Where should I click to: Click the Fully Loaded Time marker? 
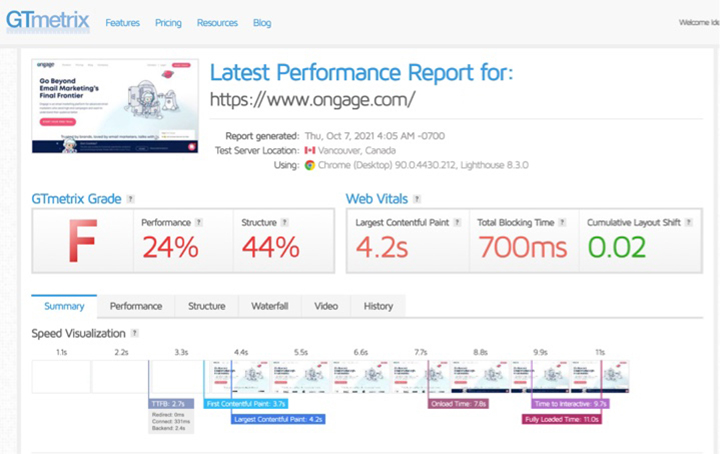pyautogui.click(x=561, y=420)
